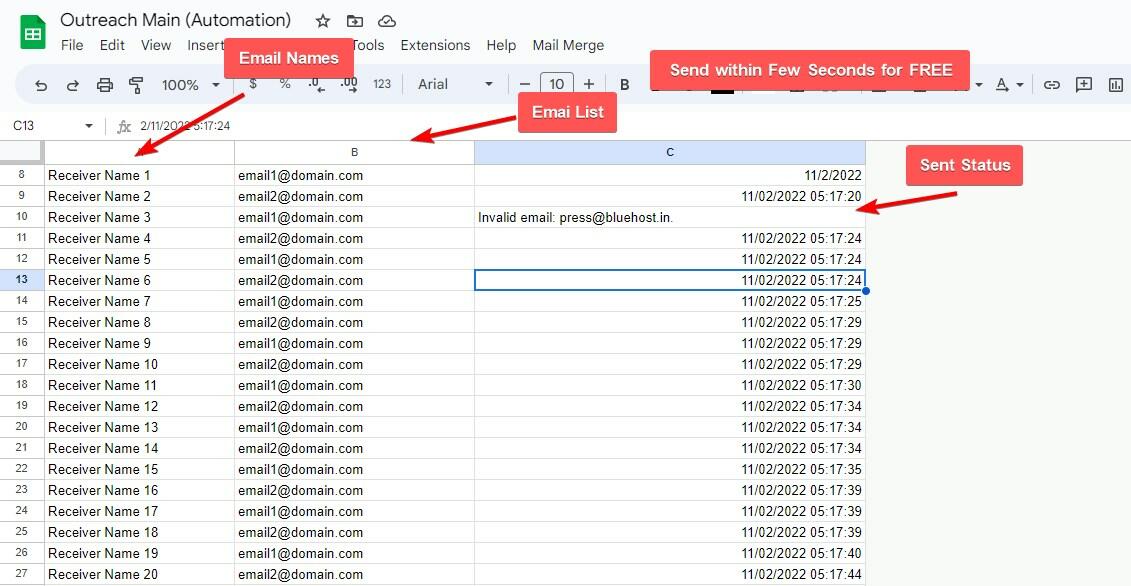Insert a comment
Viewport: 1131px width, 586px height.
(1083, 85)
